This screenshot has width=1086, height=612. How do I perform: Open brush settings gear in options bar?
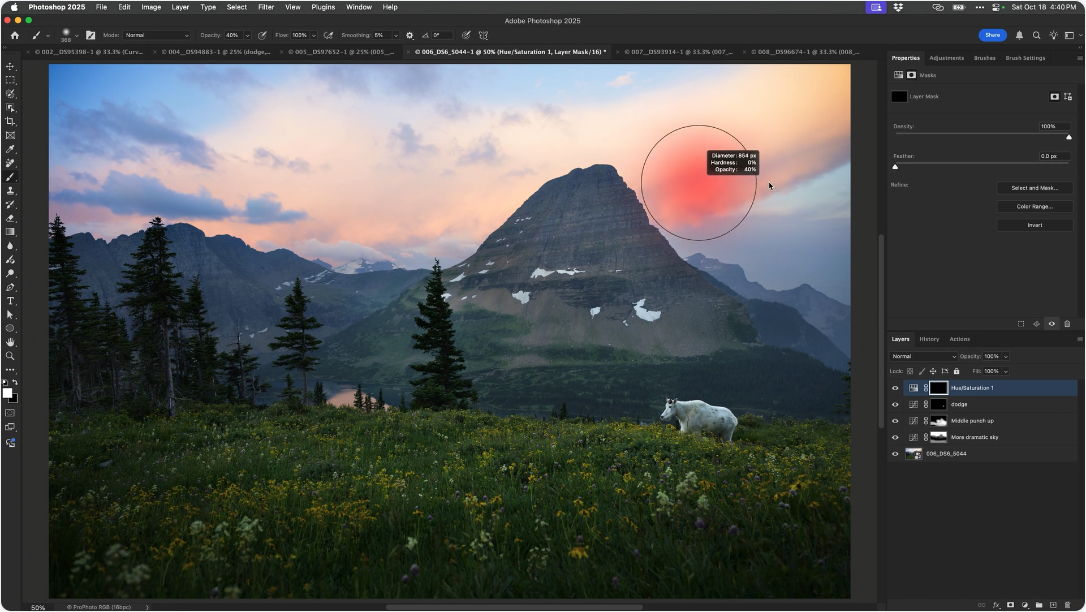409,35
